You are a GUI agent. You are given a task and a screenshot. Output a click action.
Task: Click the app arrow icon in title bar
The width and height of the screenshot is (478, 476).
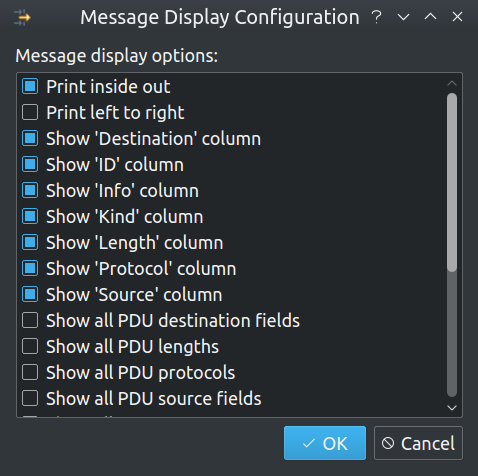click(x=22, y=18)
